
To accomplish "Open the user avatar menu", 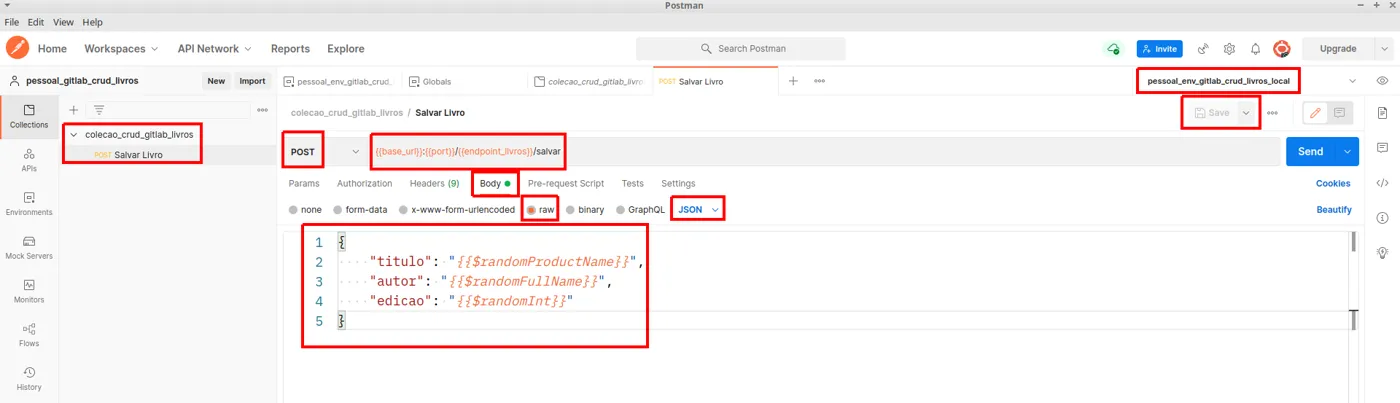I will tap(1281, 49).
